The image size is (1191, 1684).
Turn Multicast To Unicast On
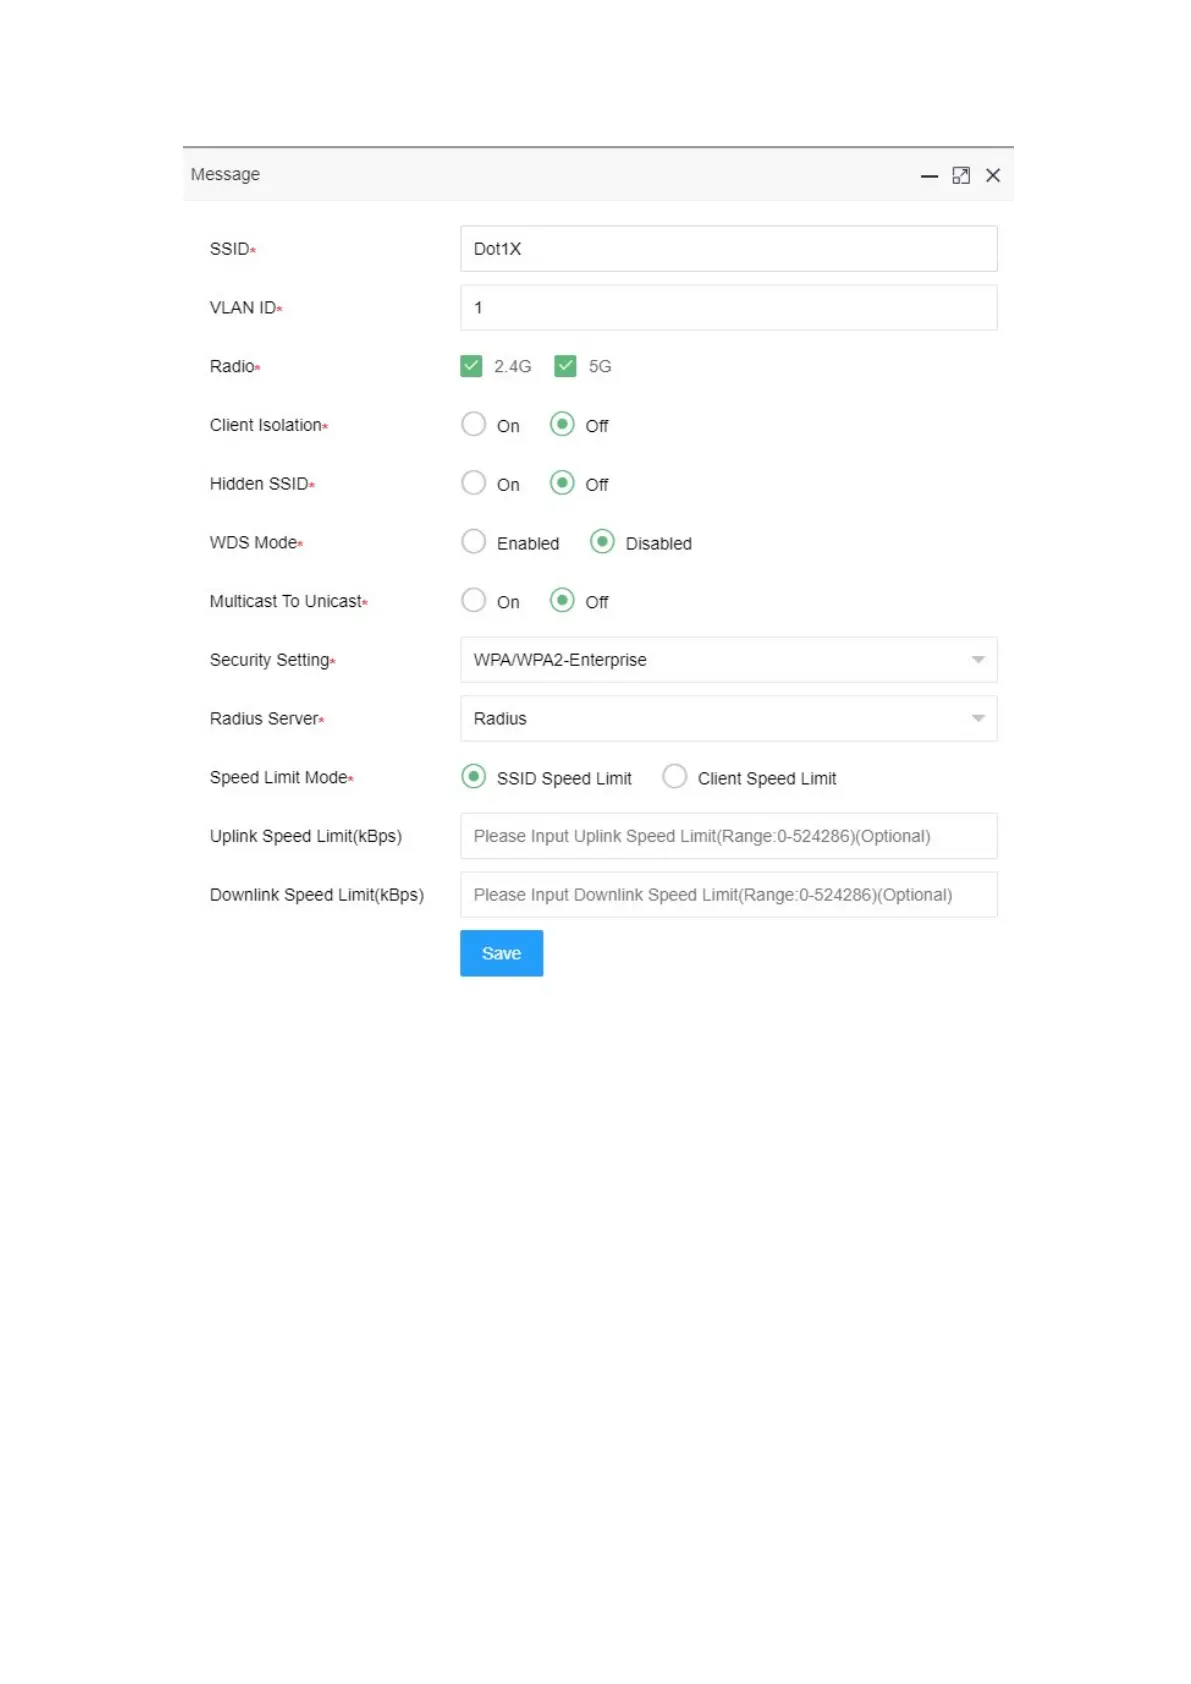[x=474, y=601]
